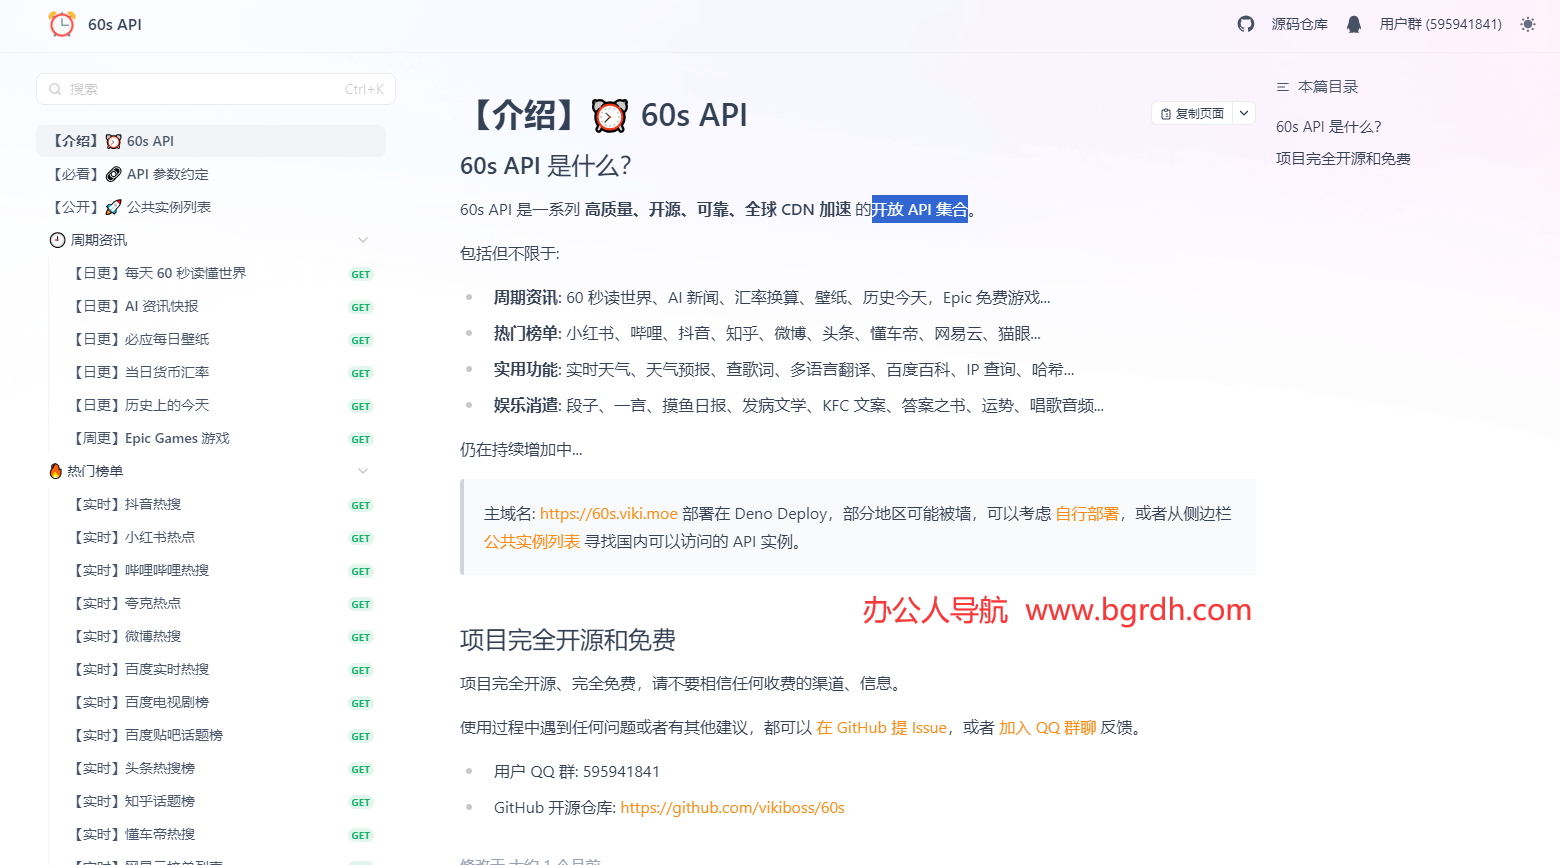
Task: Click the notification bell icon
Action: 1354,23
